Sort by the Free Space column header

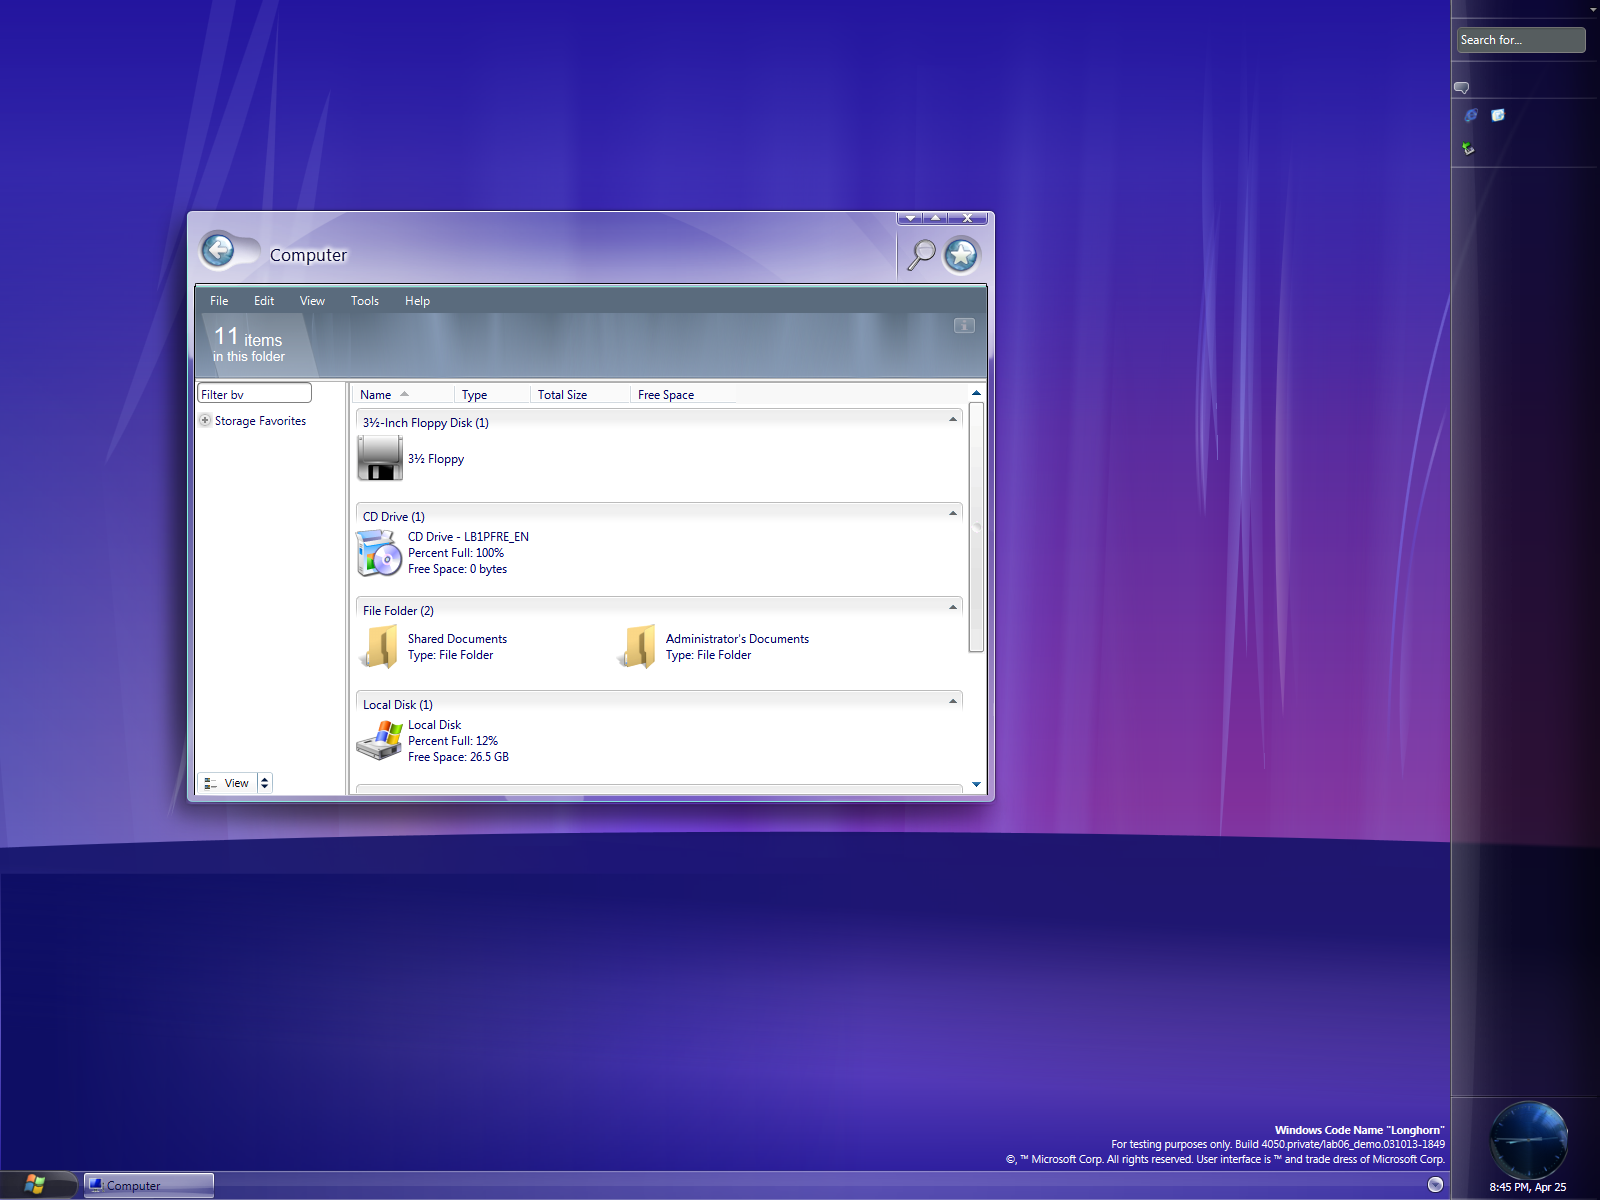point(684,395)
